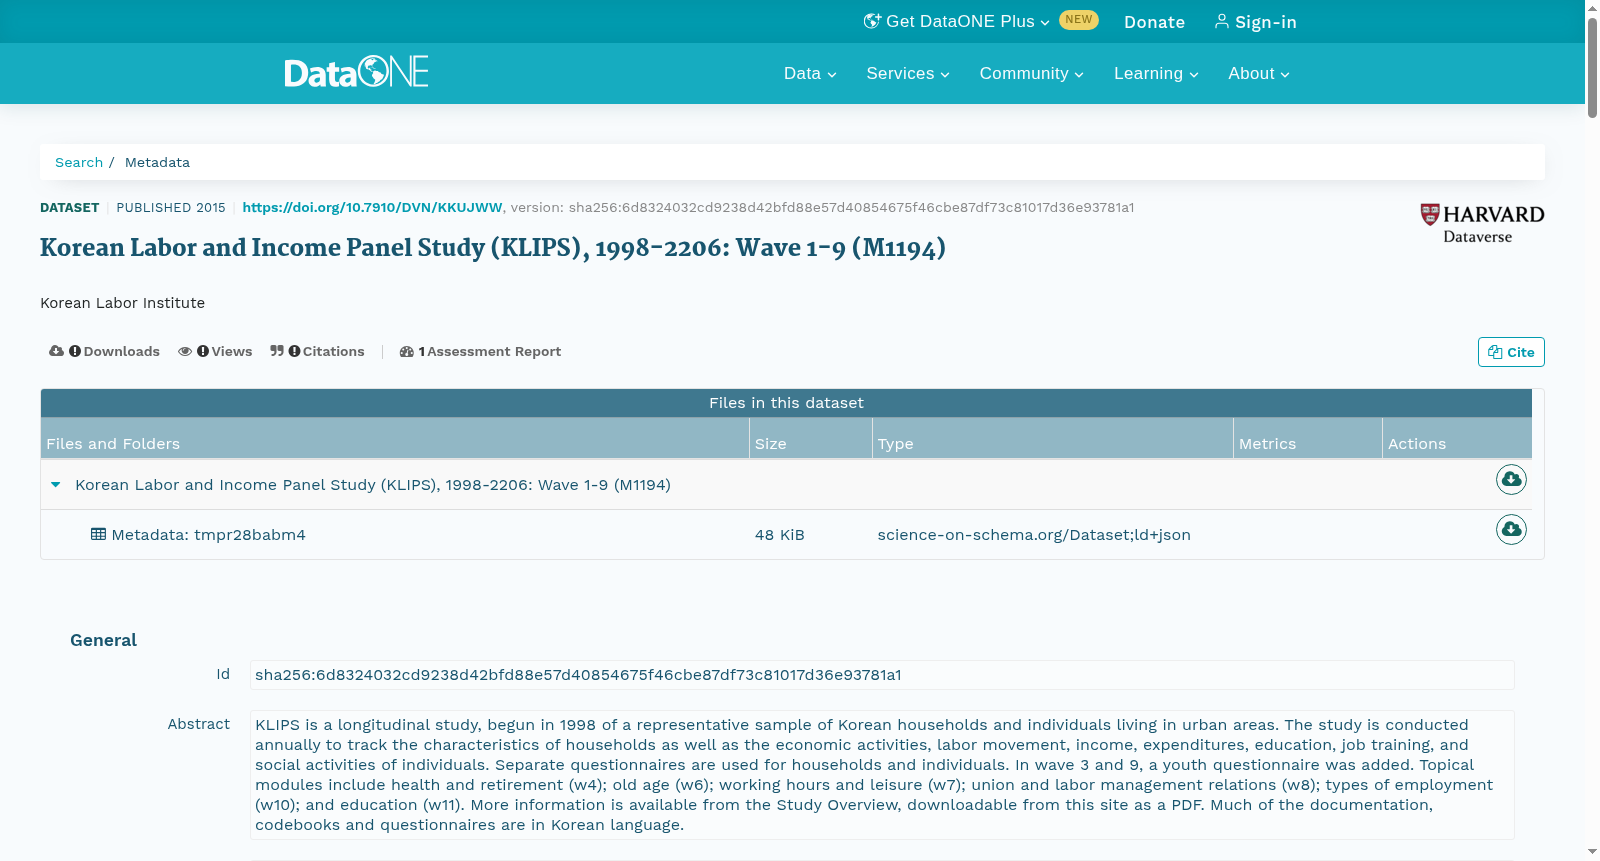The height and width of the screenshot is (861, 1600).
Task: Go back to Search via breadcrumb
Action: click(79, 162)
